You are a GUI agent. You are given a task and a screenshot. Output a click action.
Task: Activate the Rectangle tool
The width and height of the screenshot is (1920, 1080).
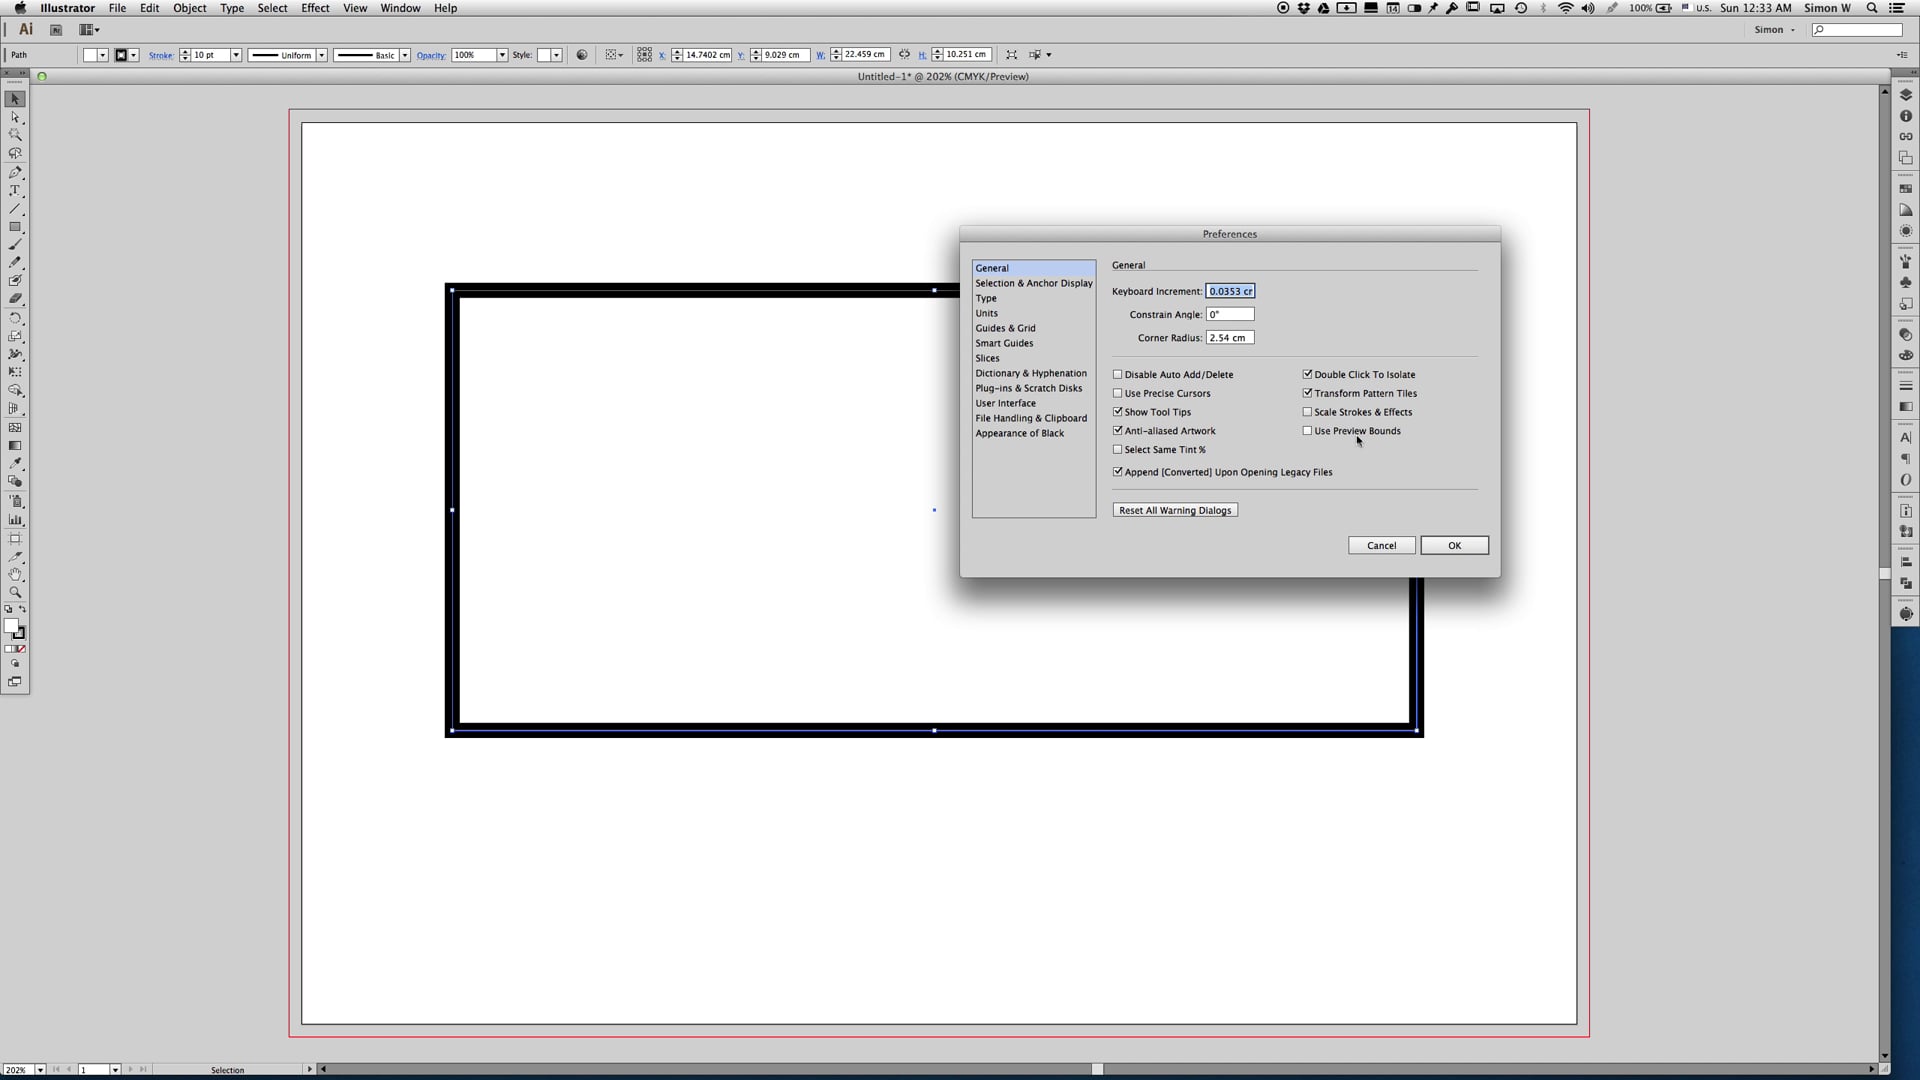tap(16, 227)
